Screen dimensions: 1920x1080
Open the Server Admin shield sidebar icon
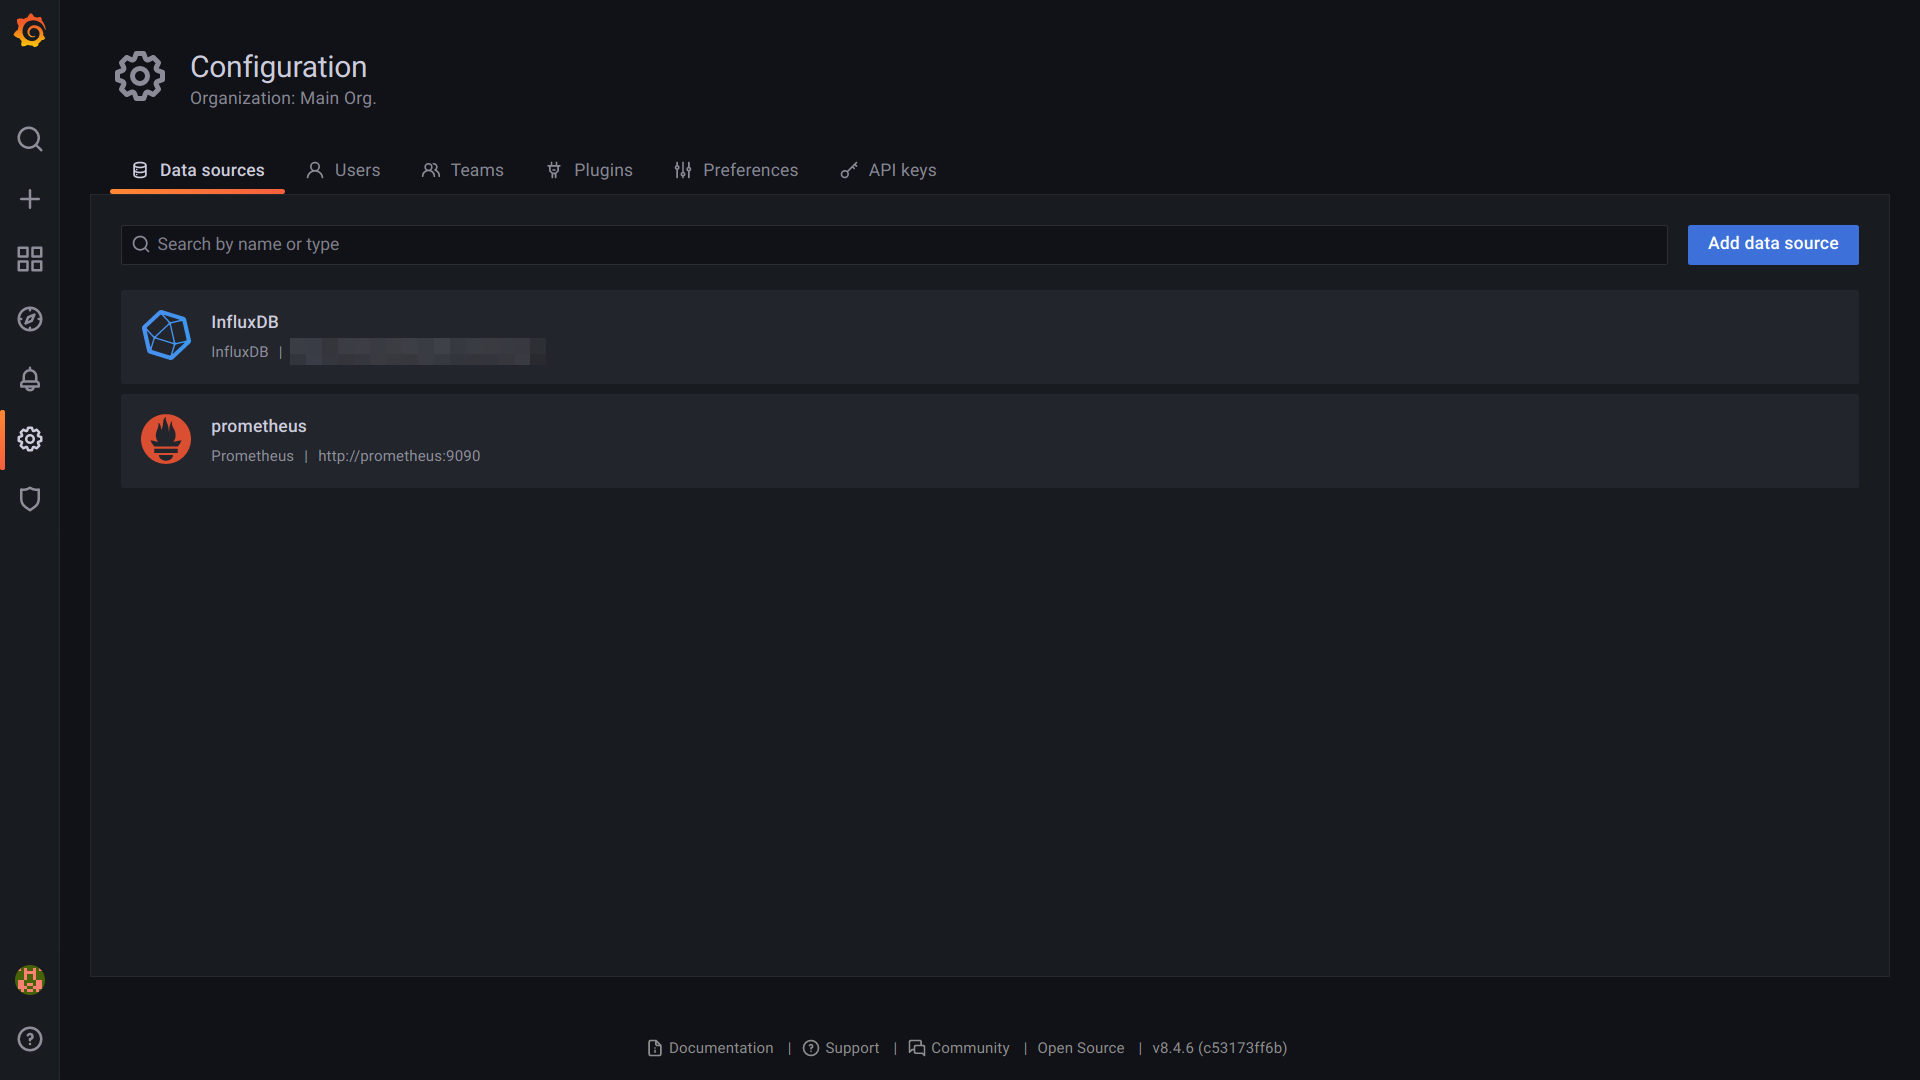pos(30,499)
